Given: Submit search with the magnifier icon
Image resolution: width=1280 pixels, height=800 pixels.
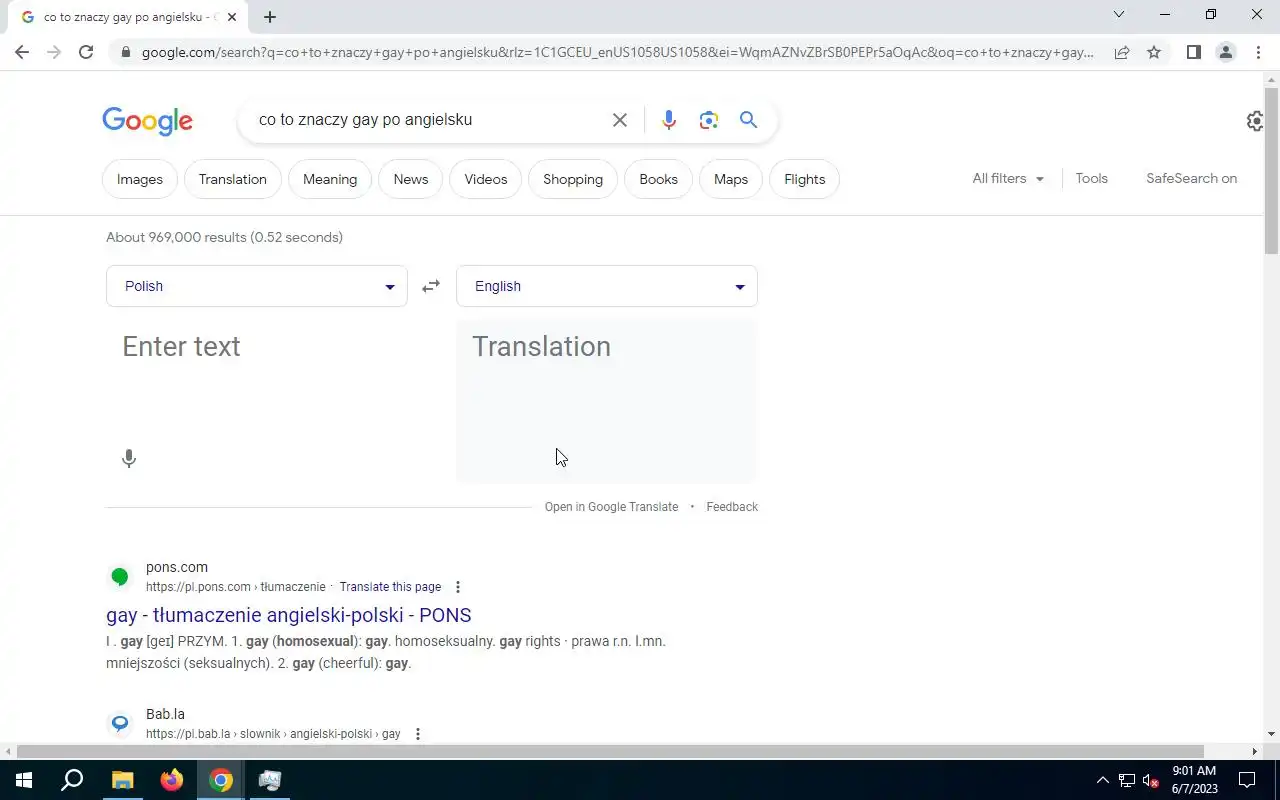Looking at the screenshot, I should tap(748, 120).
